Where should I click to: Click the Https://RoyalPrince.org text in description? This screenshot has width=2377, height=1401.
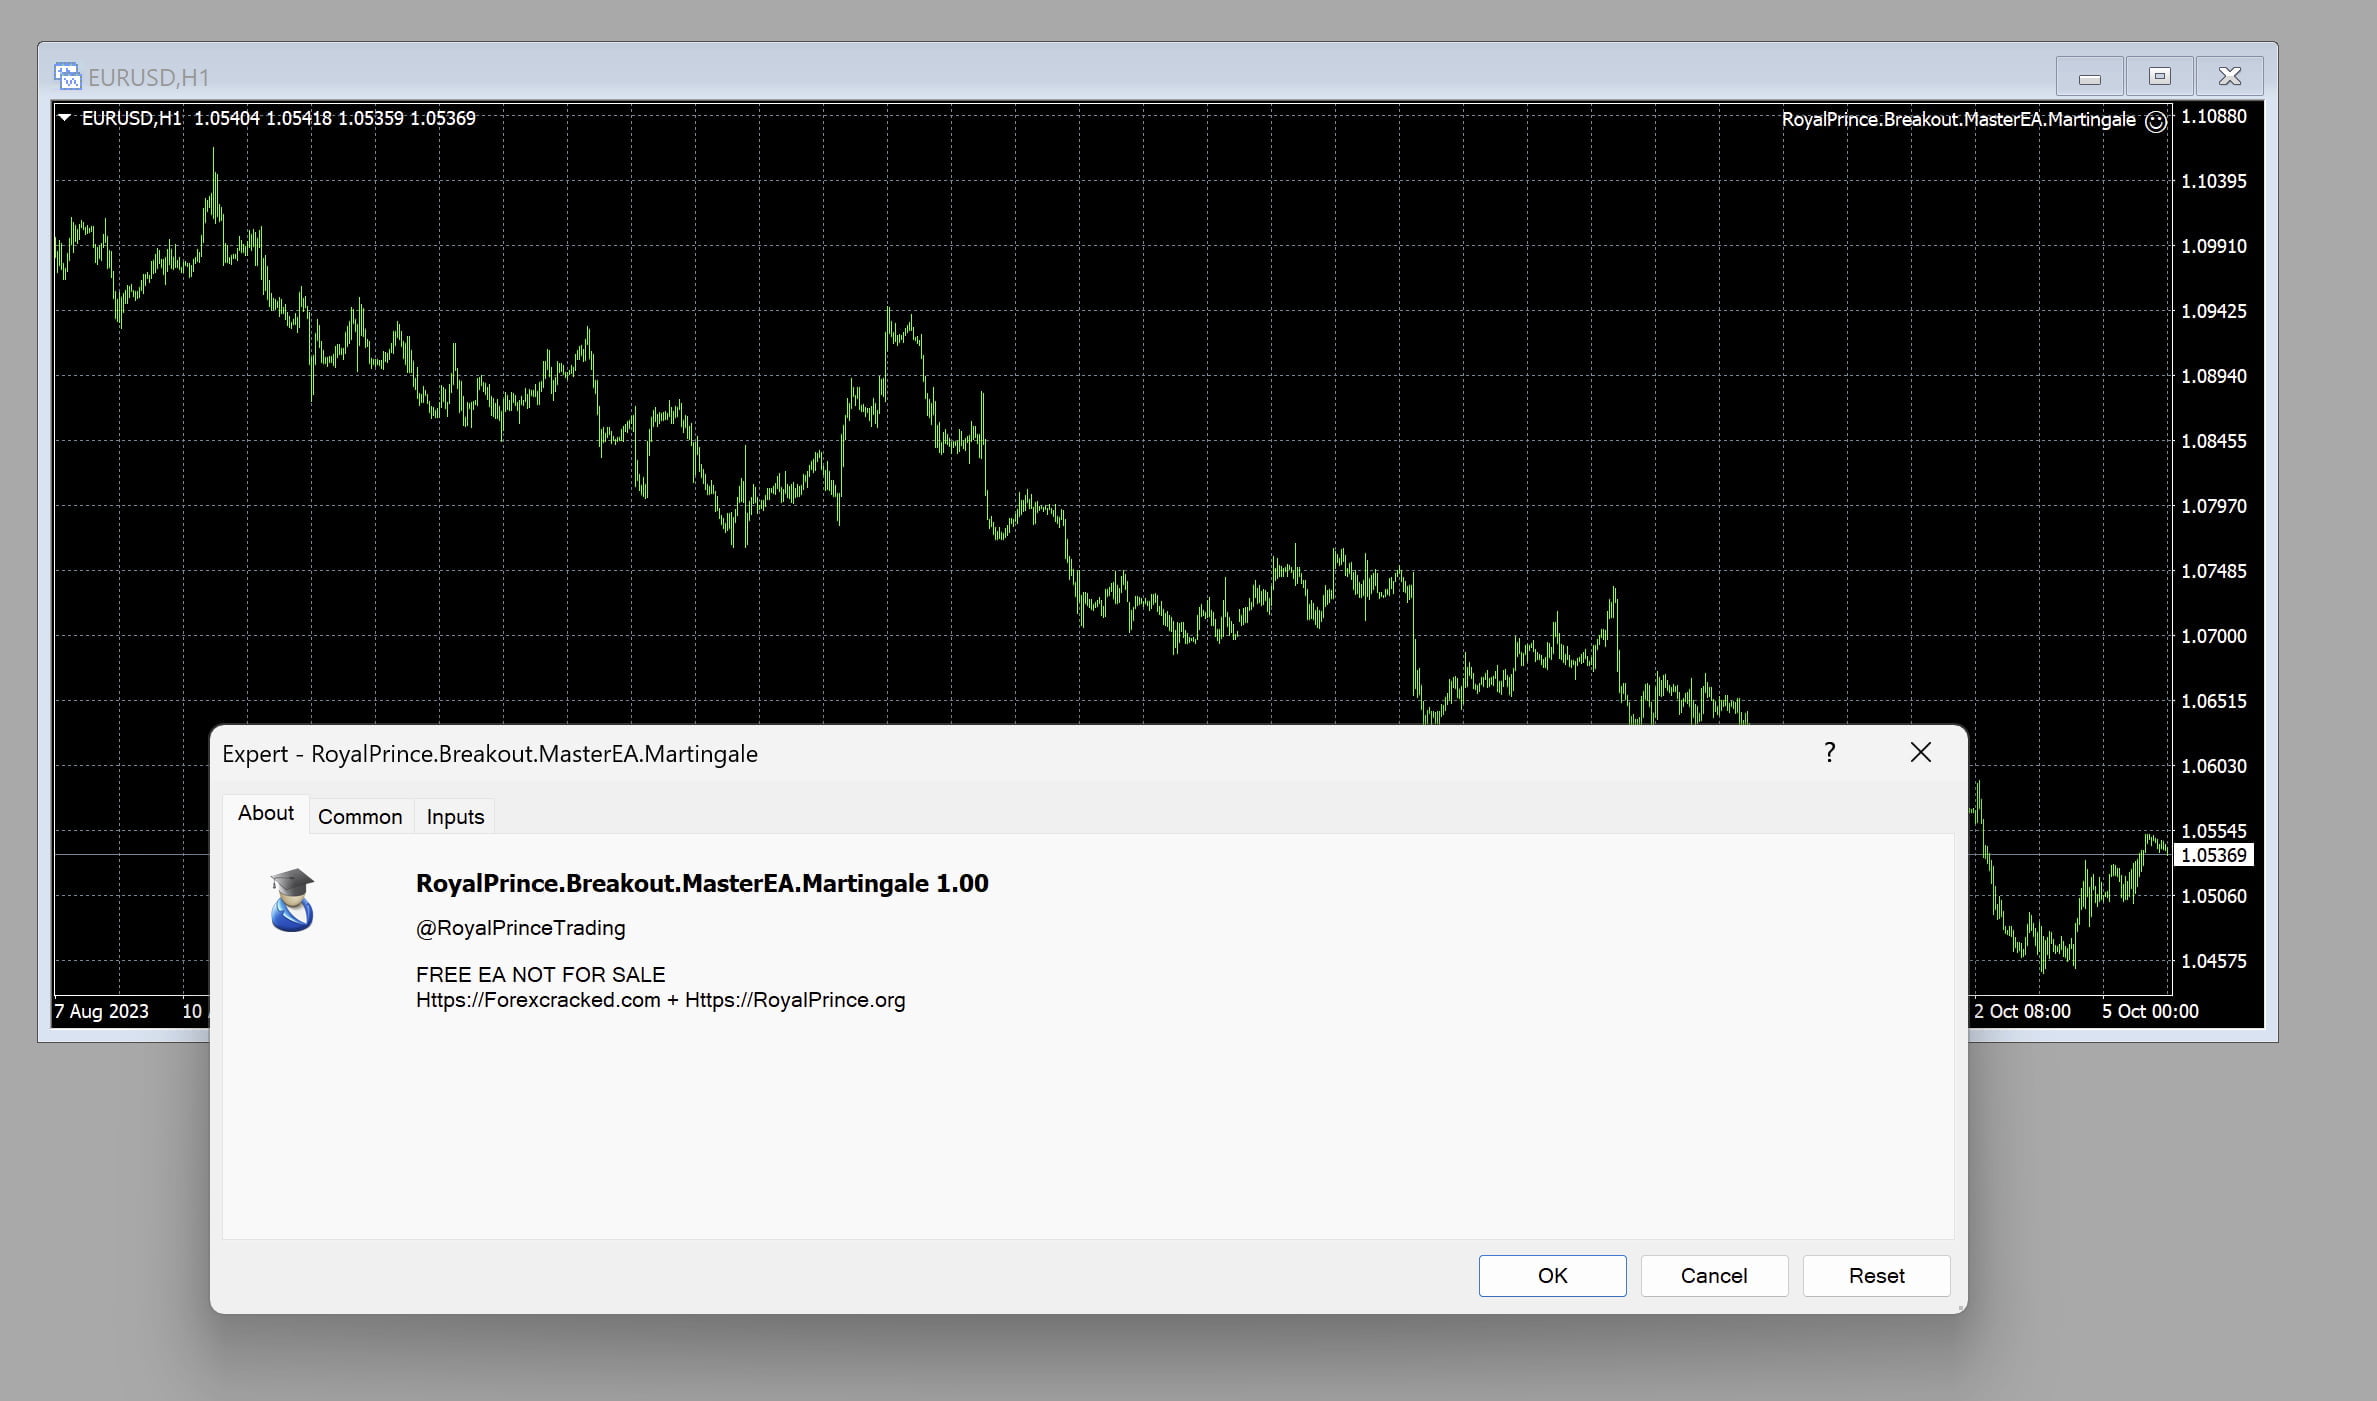point(795,1000)
